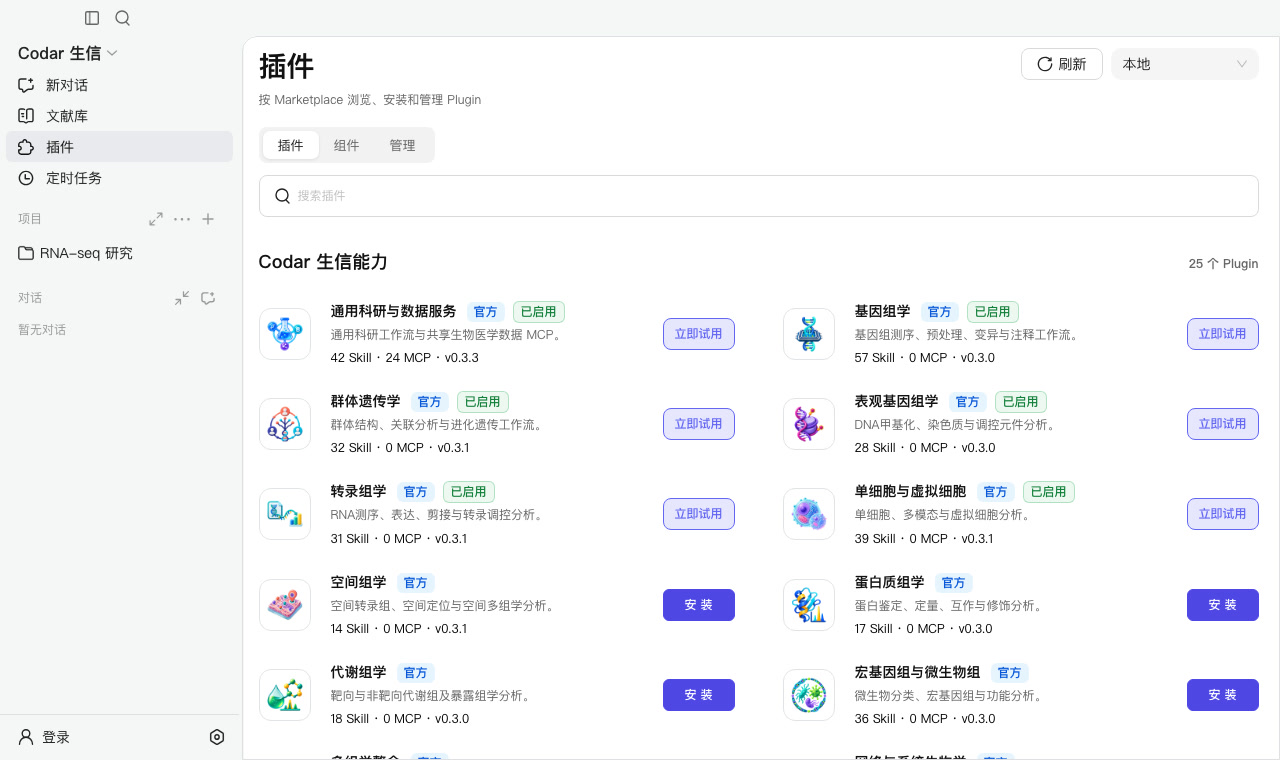Click 登录 at the sidebar bottom
The image size is (1280, 760).
click(x=45, y=737)
